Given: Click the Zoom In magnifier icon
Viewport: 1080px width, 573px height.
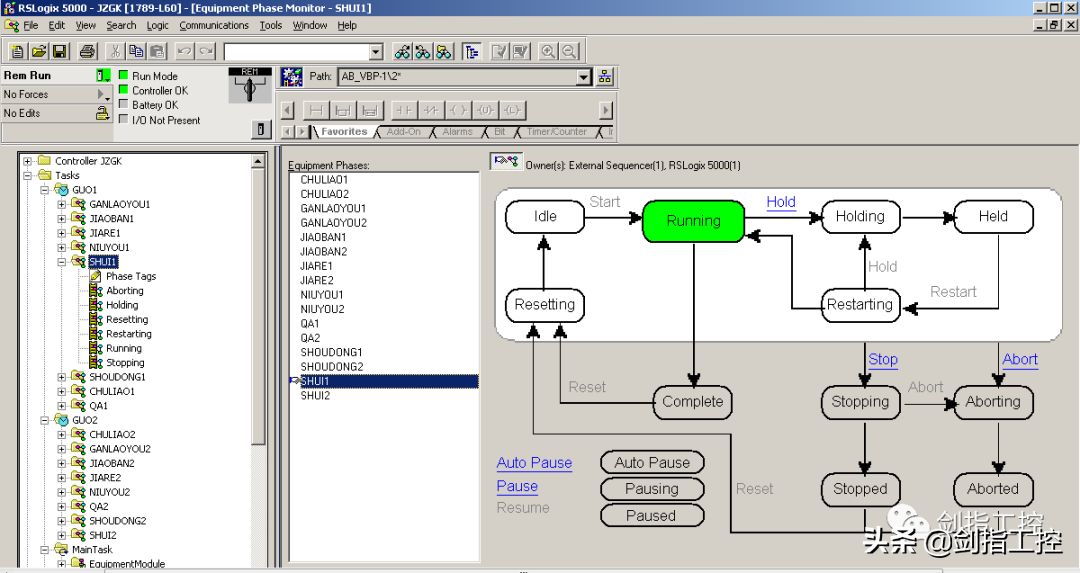Looking at the screenshot, I should pos(548,51).
